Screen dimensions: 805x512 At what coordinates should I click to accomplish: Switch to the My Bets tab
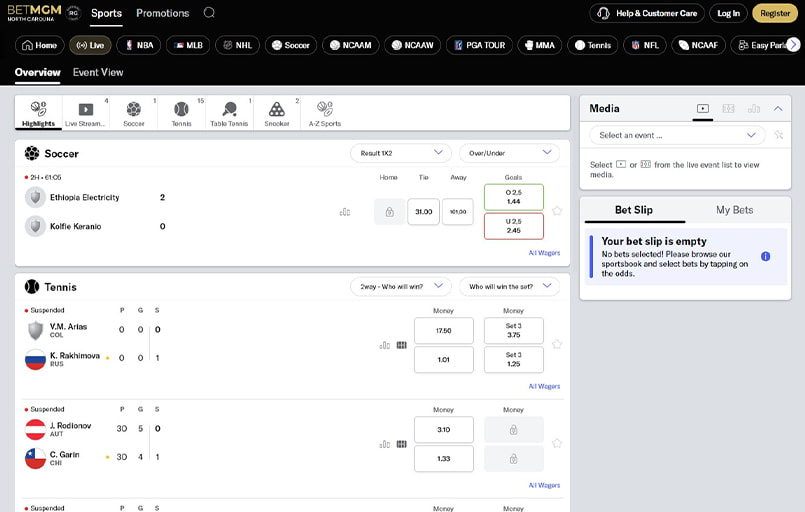735,210
